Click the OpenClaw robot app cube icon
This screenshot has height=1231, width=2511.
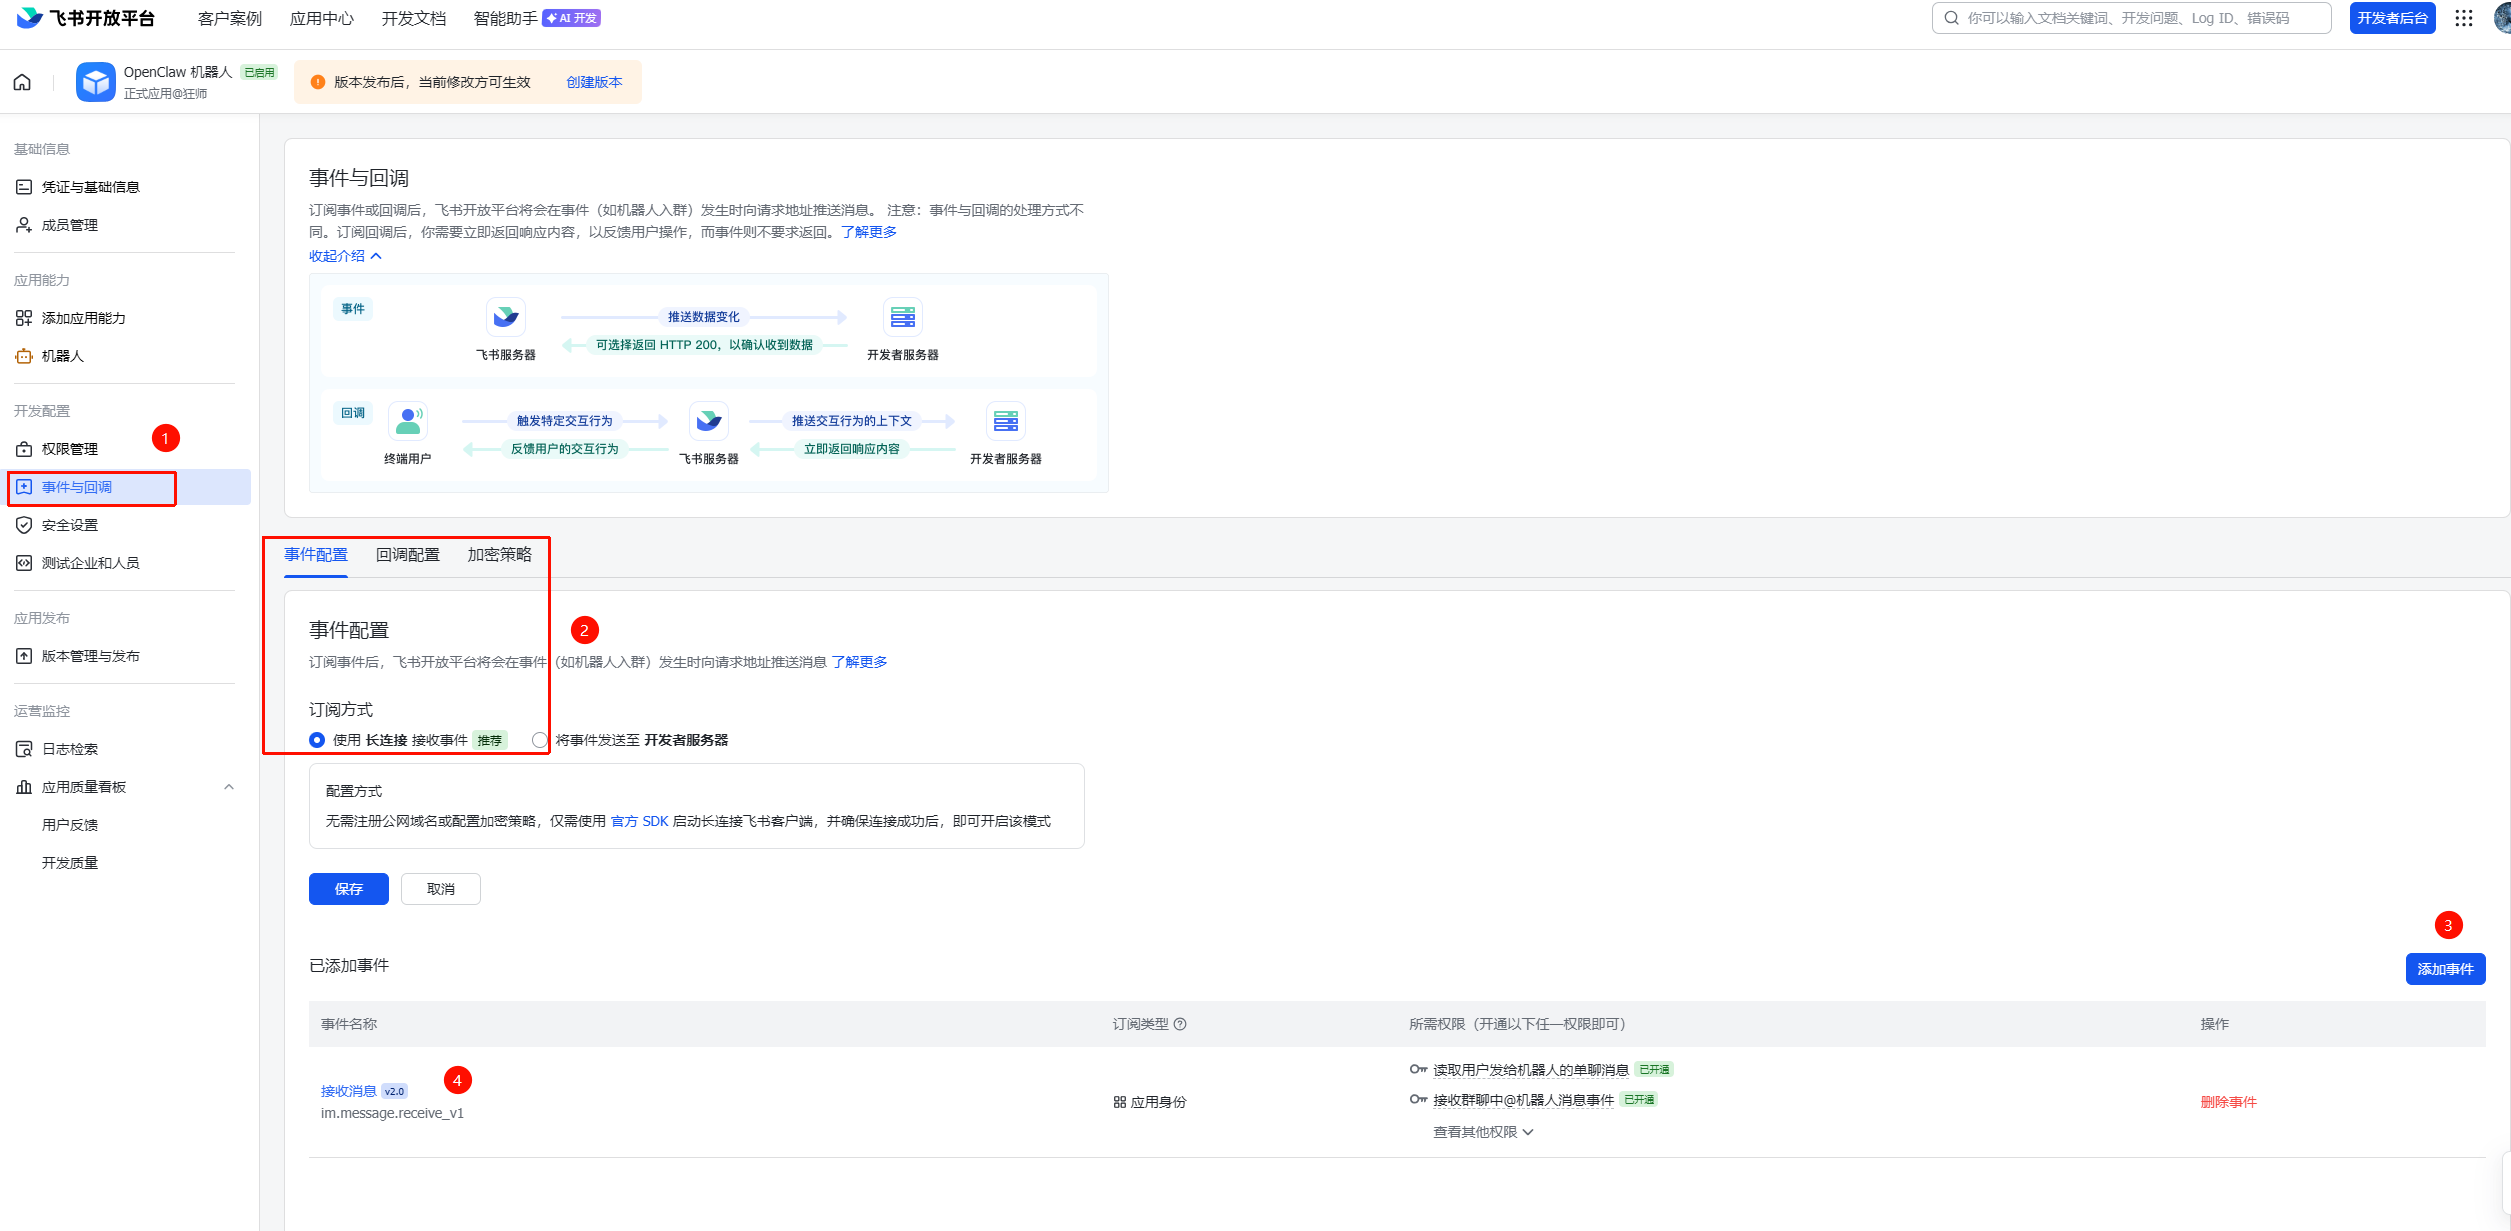(x=96, y=82)
